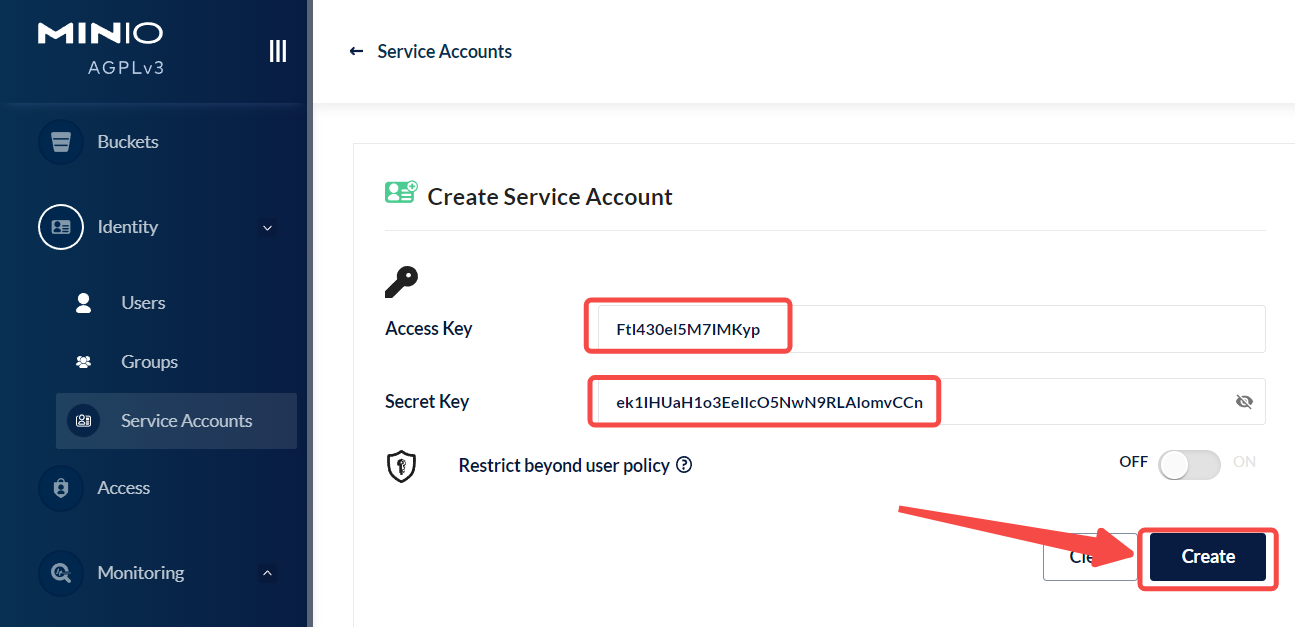This screenshot has height=627, width=1295.
Task: Show or hide the Secret Key value
Action: pyautogui.click(x=1244, y=402)
